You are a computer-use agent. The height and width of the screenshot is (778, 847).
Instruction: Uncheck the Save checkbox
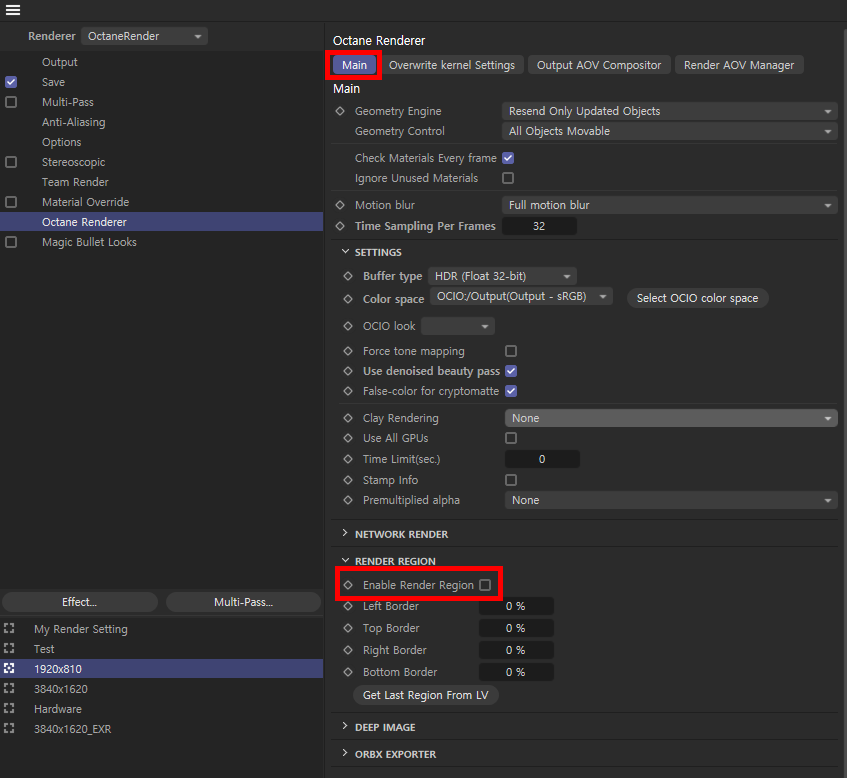coord(11,82)
